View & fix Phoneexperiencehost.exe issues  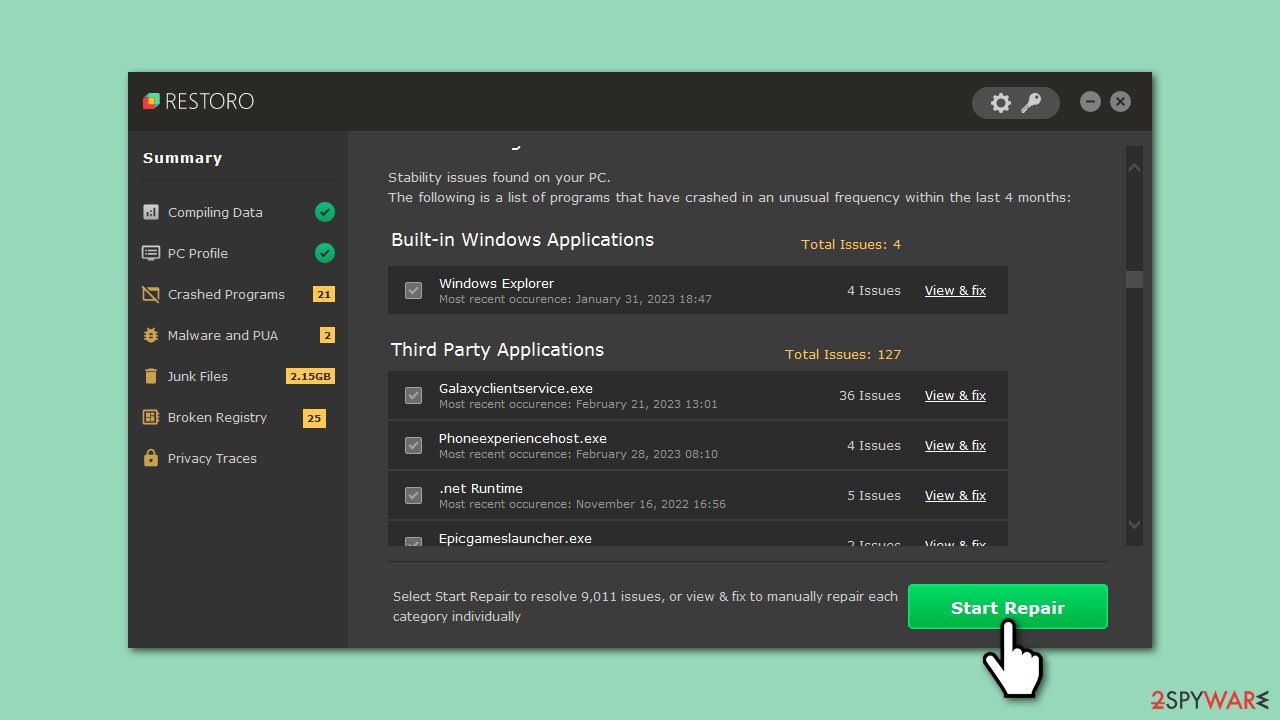[955, 445]
